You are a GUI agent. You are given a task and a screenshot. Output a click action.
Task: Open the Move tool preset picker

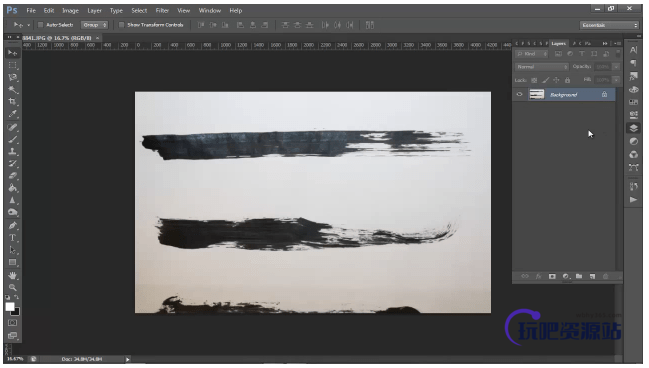point(28,25)
